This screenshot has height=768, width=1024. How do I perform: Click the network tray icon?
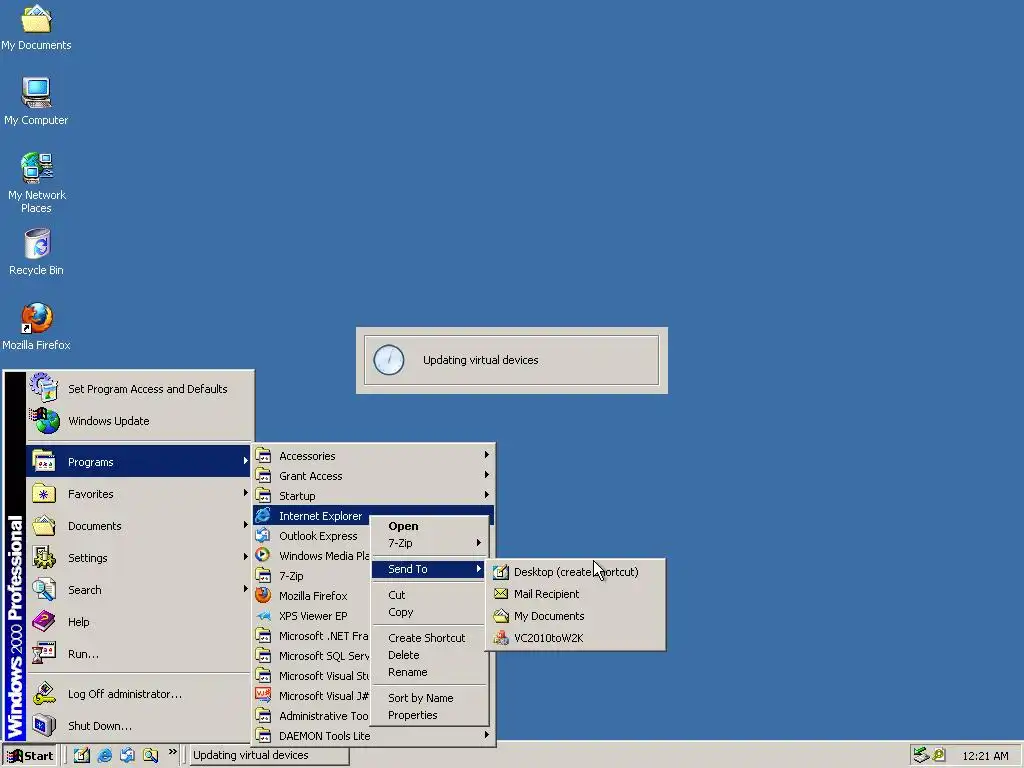pyautogui.click(x=921, y=755)
